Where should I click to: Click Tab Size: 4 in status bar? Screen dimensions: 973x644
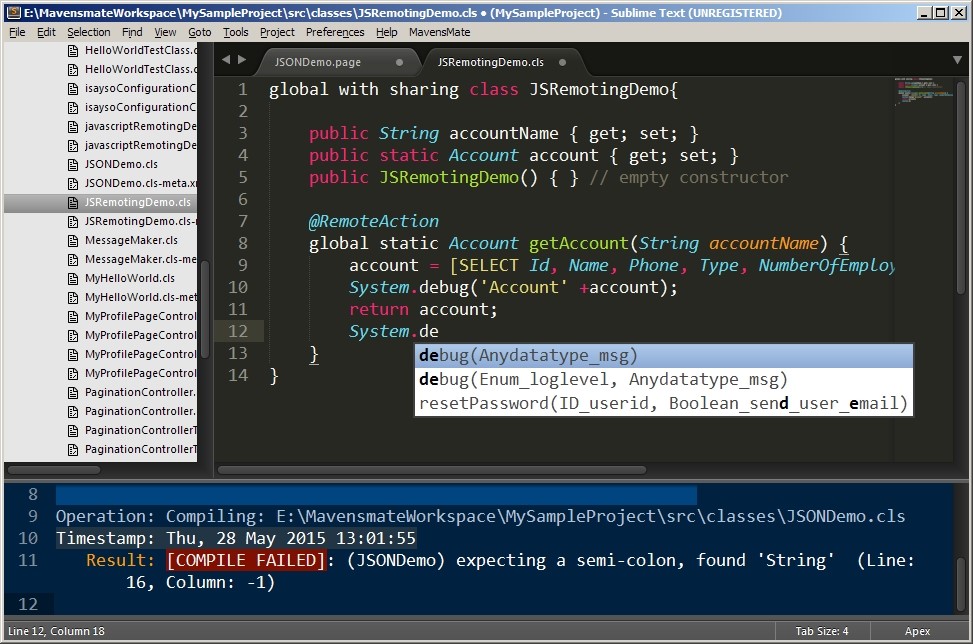pos(824,631)
